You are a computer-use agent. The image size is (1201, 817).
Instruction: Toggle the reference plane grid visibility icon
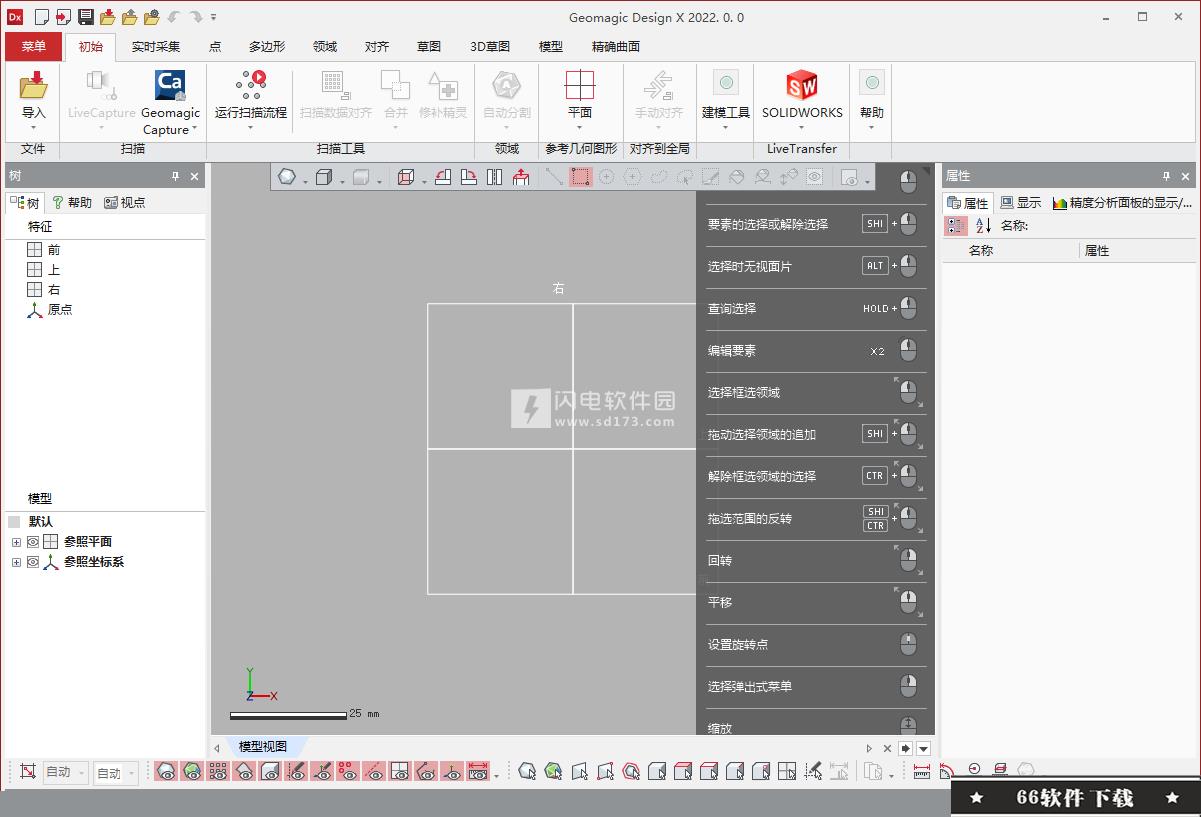[400, 771]
